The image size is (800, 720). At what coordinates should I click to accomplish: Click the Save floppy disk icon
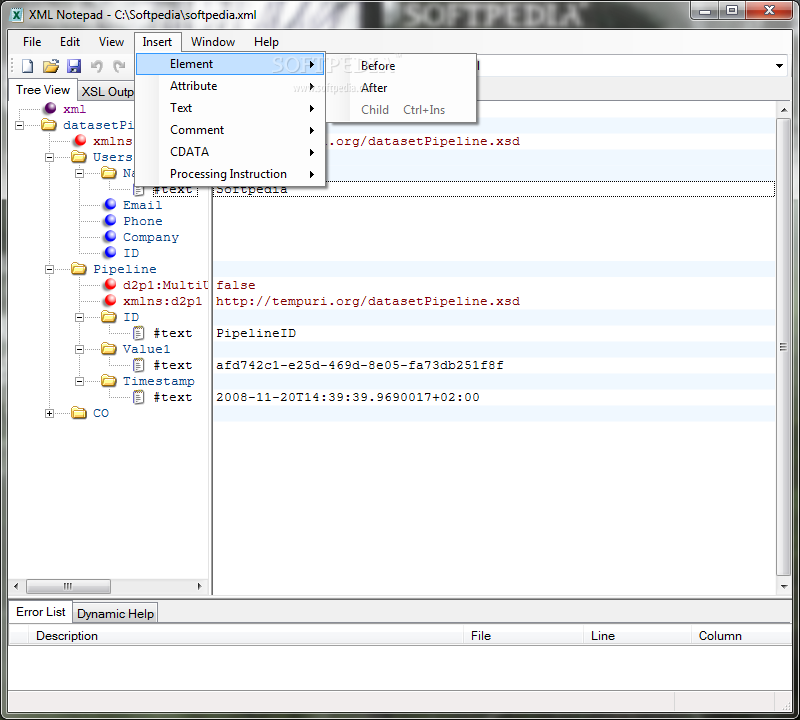coord(74,66)
